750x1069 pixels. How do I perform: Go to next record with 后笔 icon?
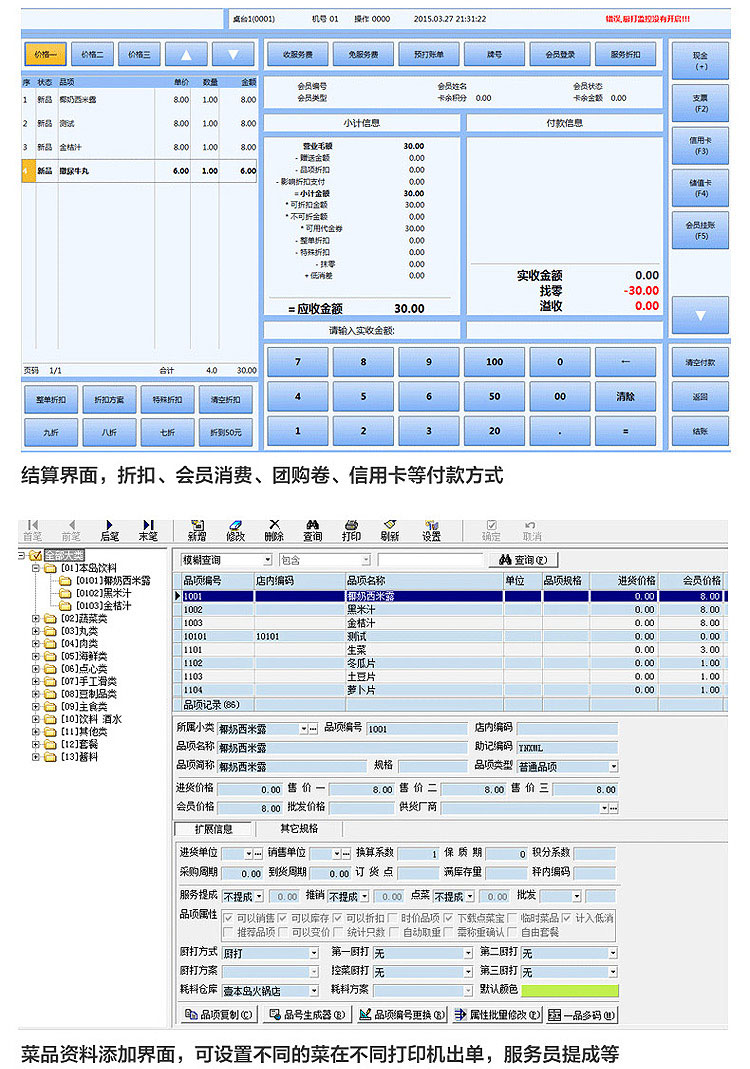tap(109, 525)
